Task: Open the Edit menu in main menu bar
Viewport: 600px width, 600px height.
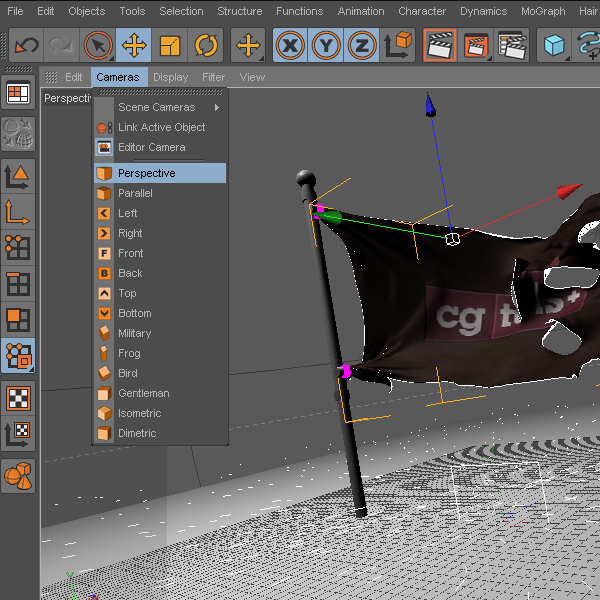Action: (46, 11)
